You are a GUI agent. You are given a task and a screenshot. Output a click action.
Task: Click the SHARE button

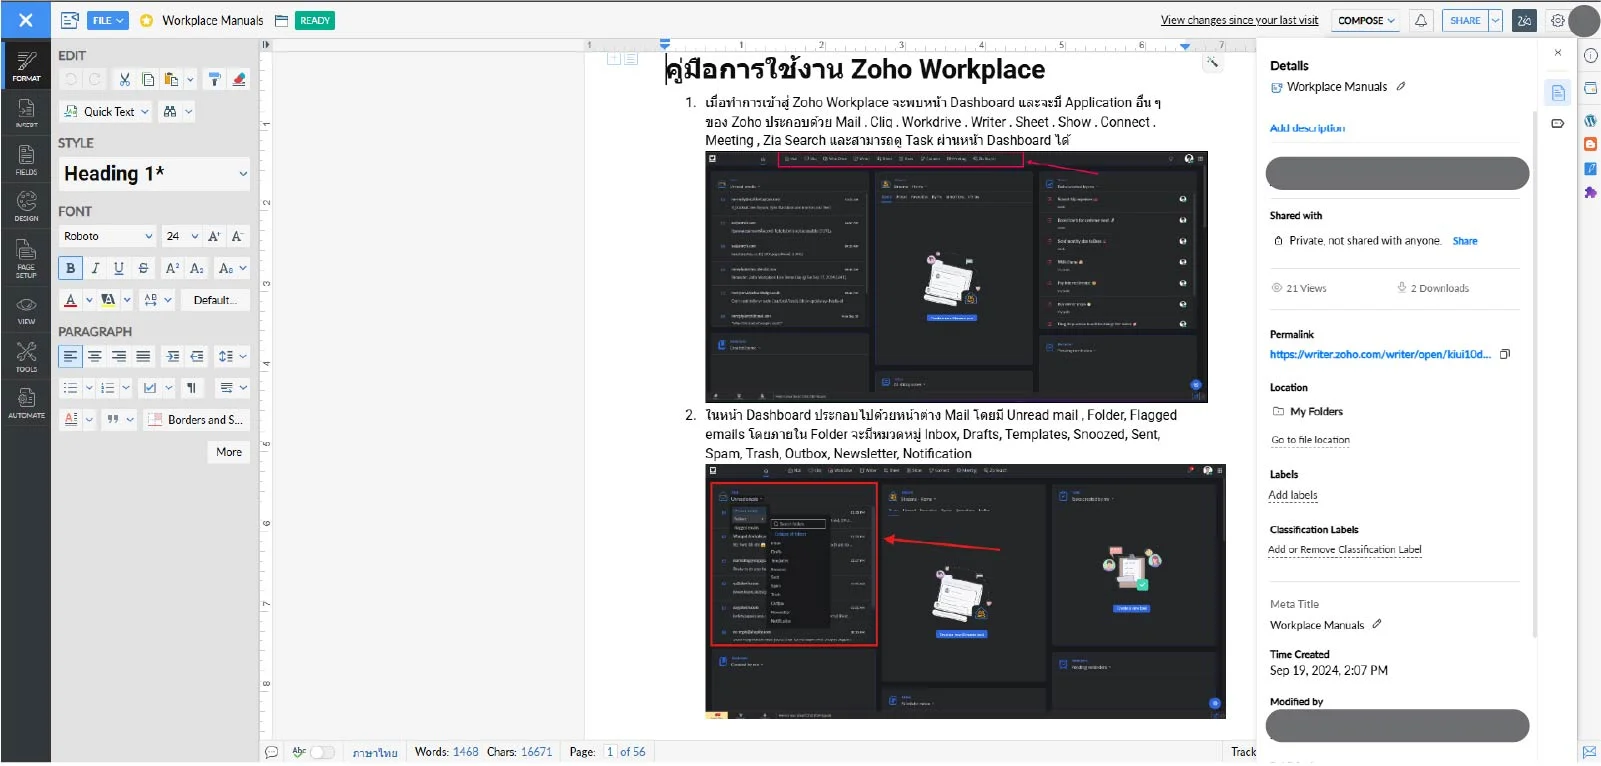pyautogui.click(x=1465, y=20)
